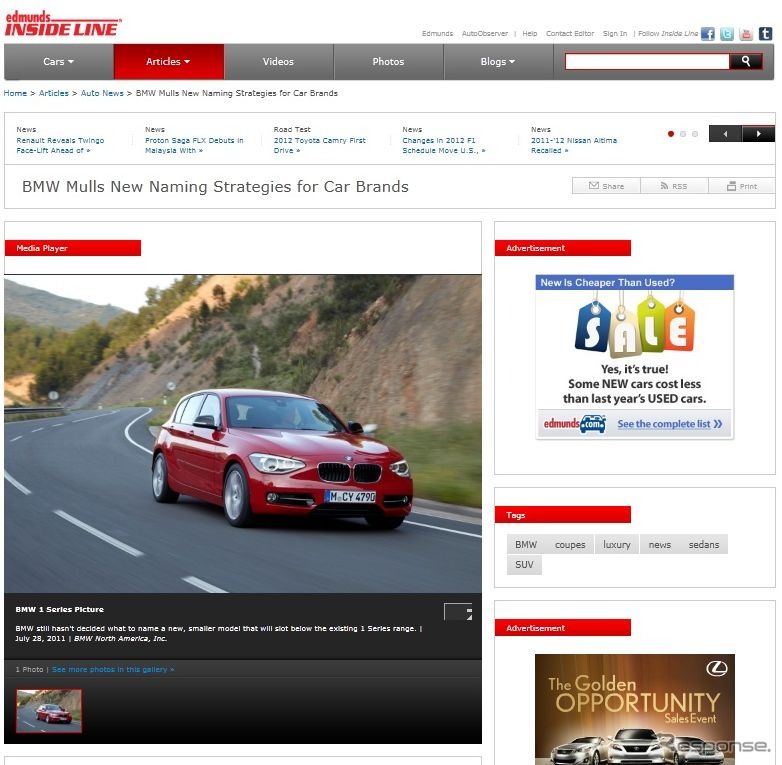Screen dimensions: 782x765
Task: Open 2011-'12 Nissan Altima Recalled story
Action: (574, 145)
